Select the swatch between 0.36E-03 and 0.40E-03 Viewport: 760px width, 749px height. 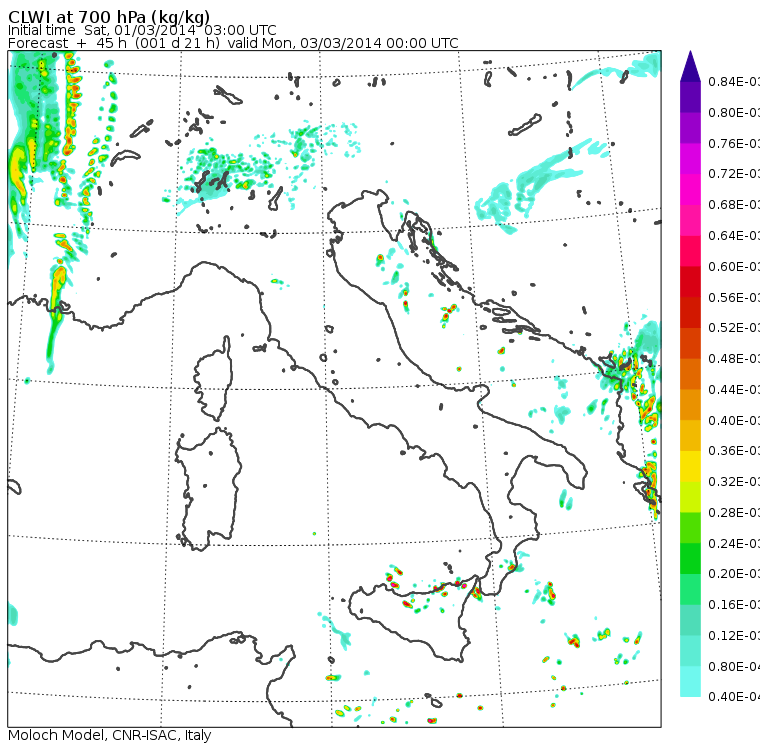pyautogui.click(x=691, y=435)
